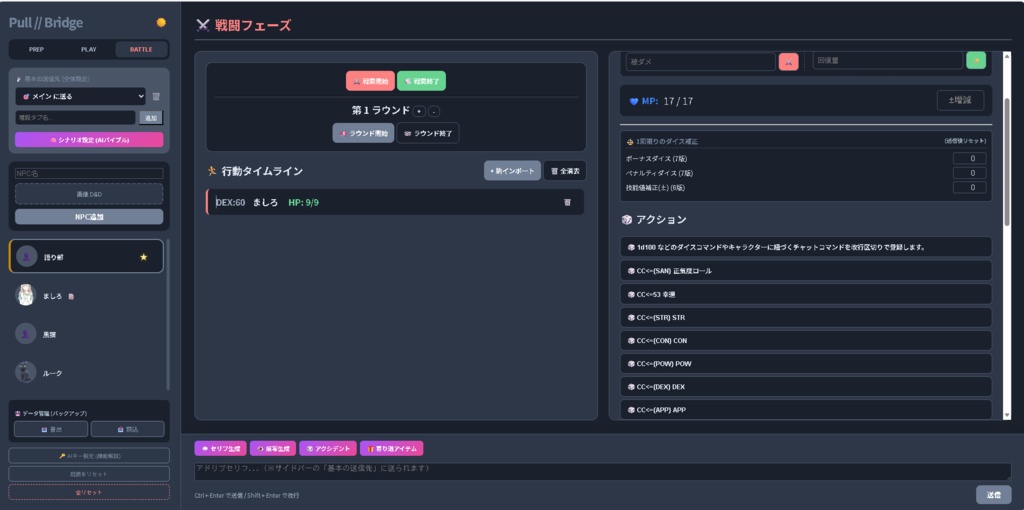Click the sheet icon next to ましろ
The image size is (1024, 510).
tap(71, 296)
